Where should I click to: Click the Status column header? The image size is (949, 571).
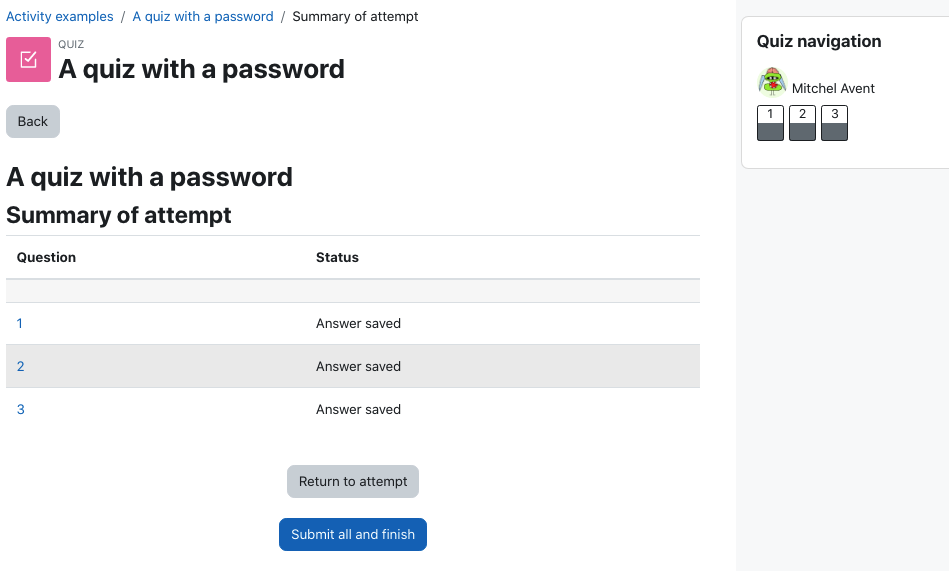[x=337, y=257]
